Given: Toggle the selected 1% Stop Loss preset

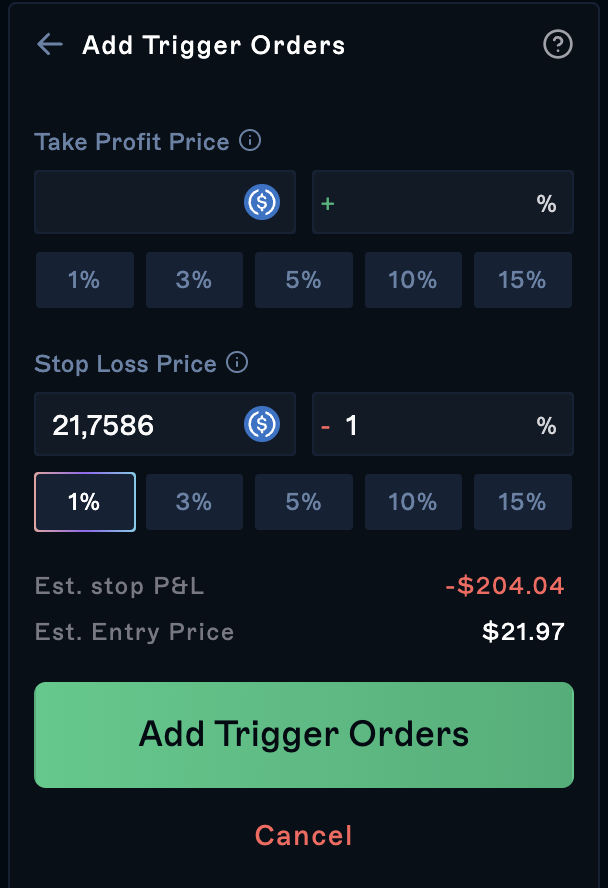Looking at the screenshot, I should tap(84, 502).
